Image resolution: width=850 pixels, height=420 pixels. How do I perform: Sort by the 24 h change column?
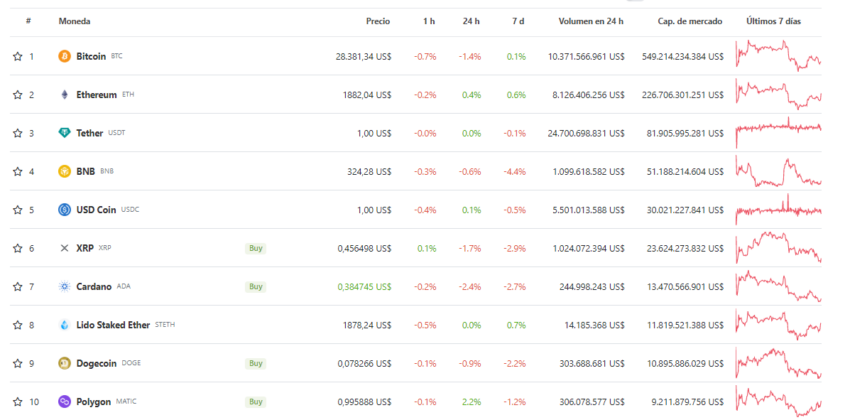(x=470, y=21)
